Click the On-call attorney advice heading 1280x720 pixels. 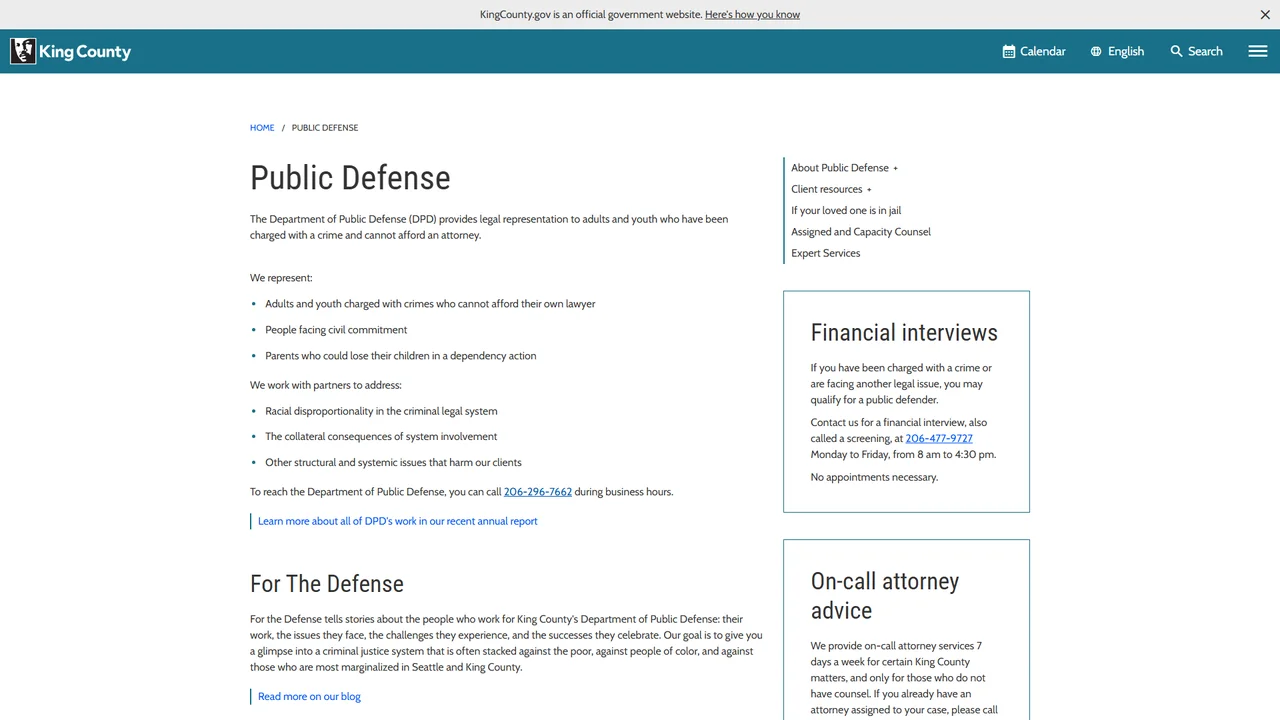click(885, 596)
